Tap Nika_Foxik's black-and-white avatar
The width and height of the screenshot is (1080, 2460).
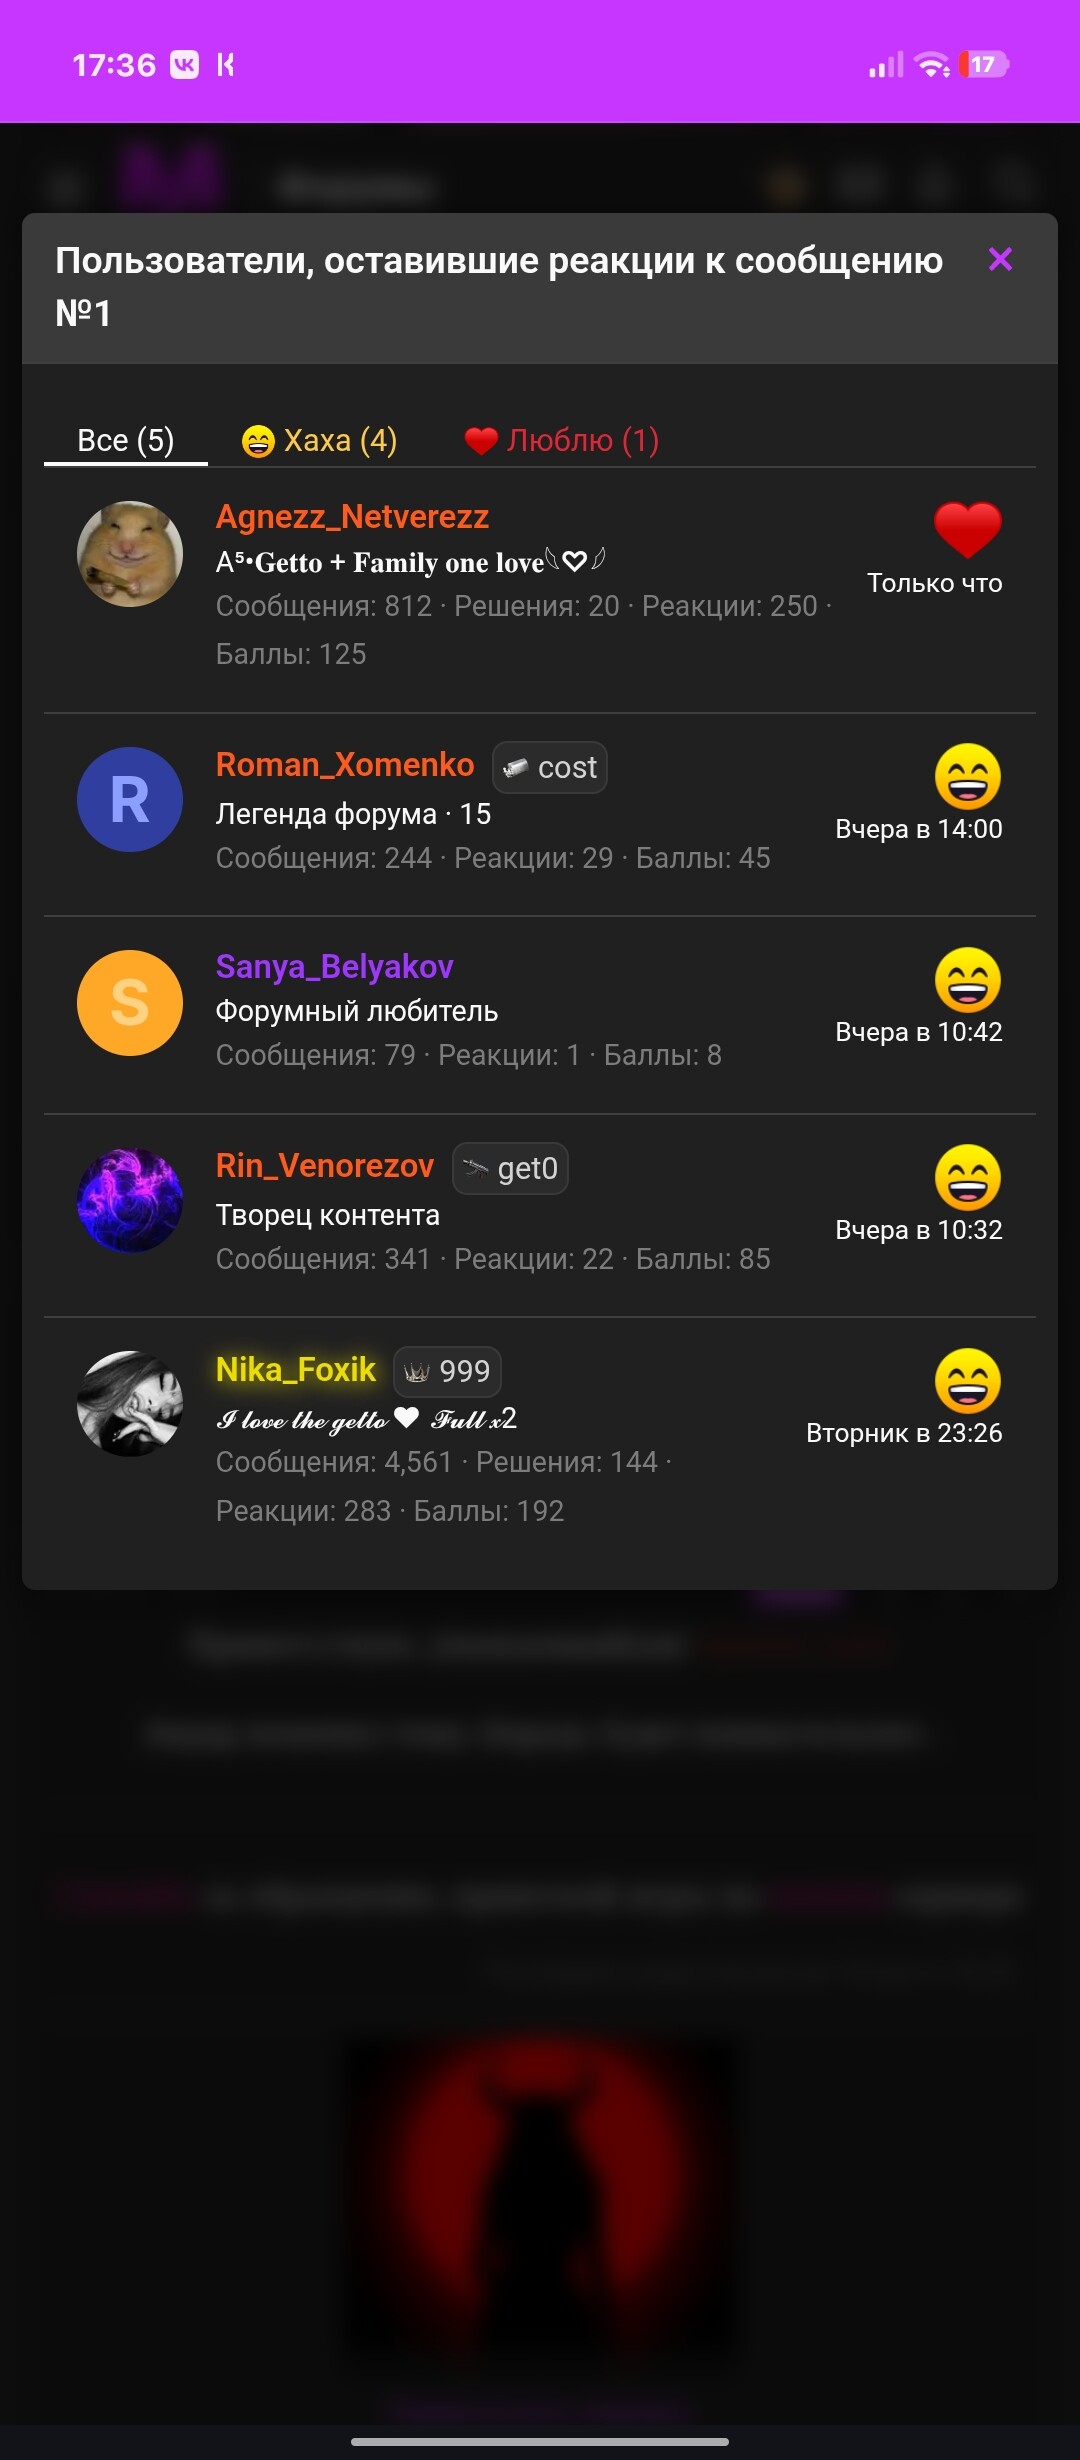tap(130, 1404)
